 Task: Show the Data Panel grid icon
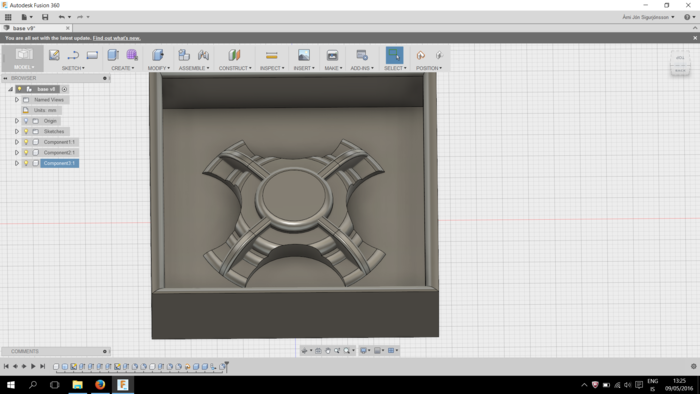[8, 17]
